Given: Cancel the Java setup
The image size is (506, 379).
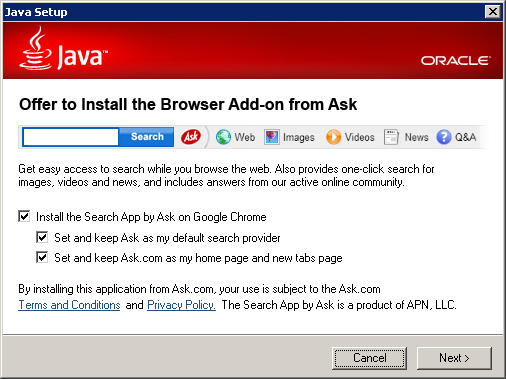Looking at the screenshot, I should tap(369, 358).
